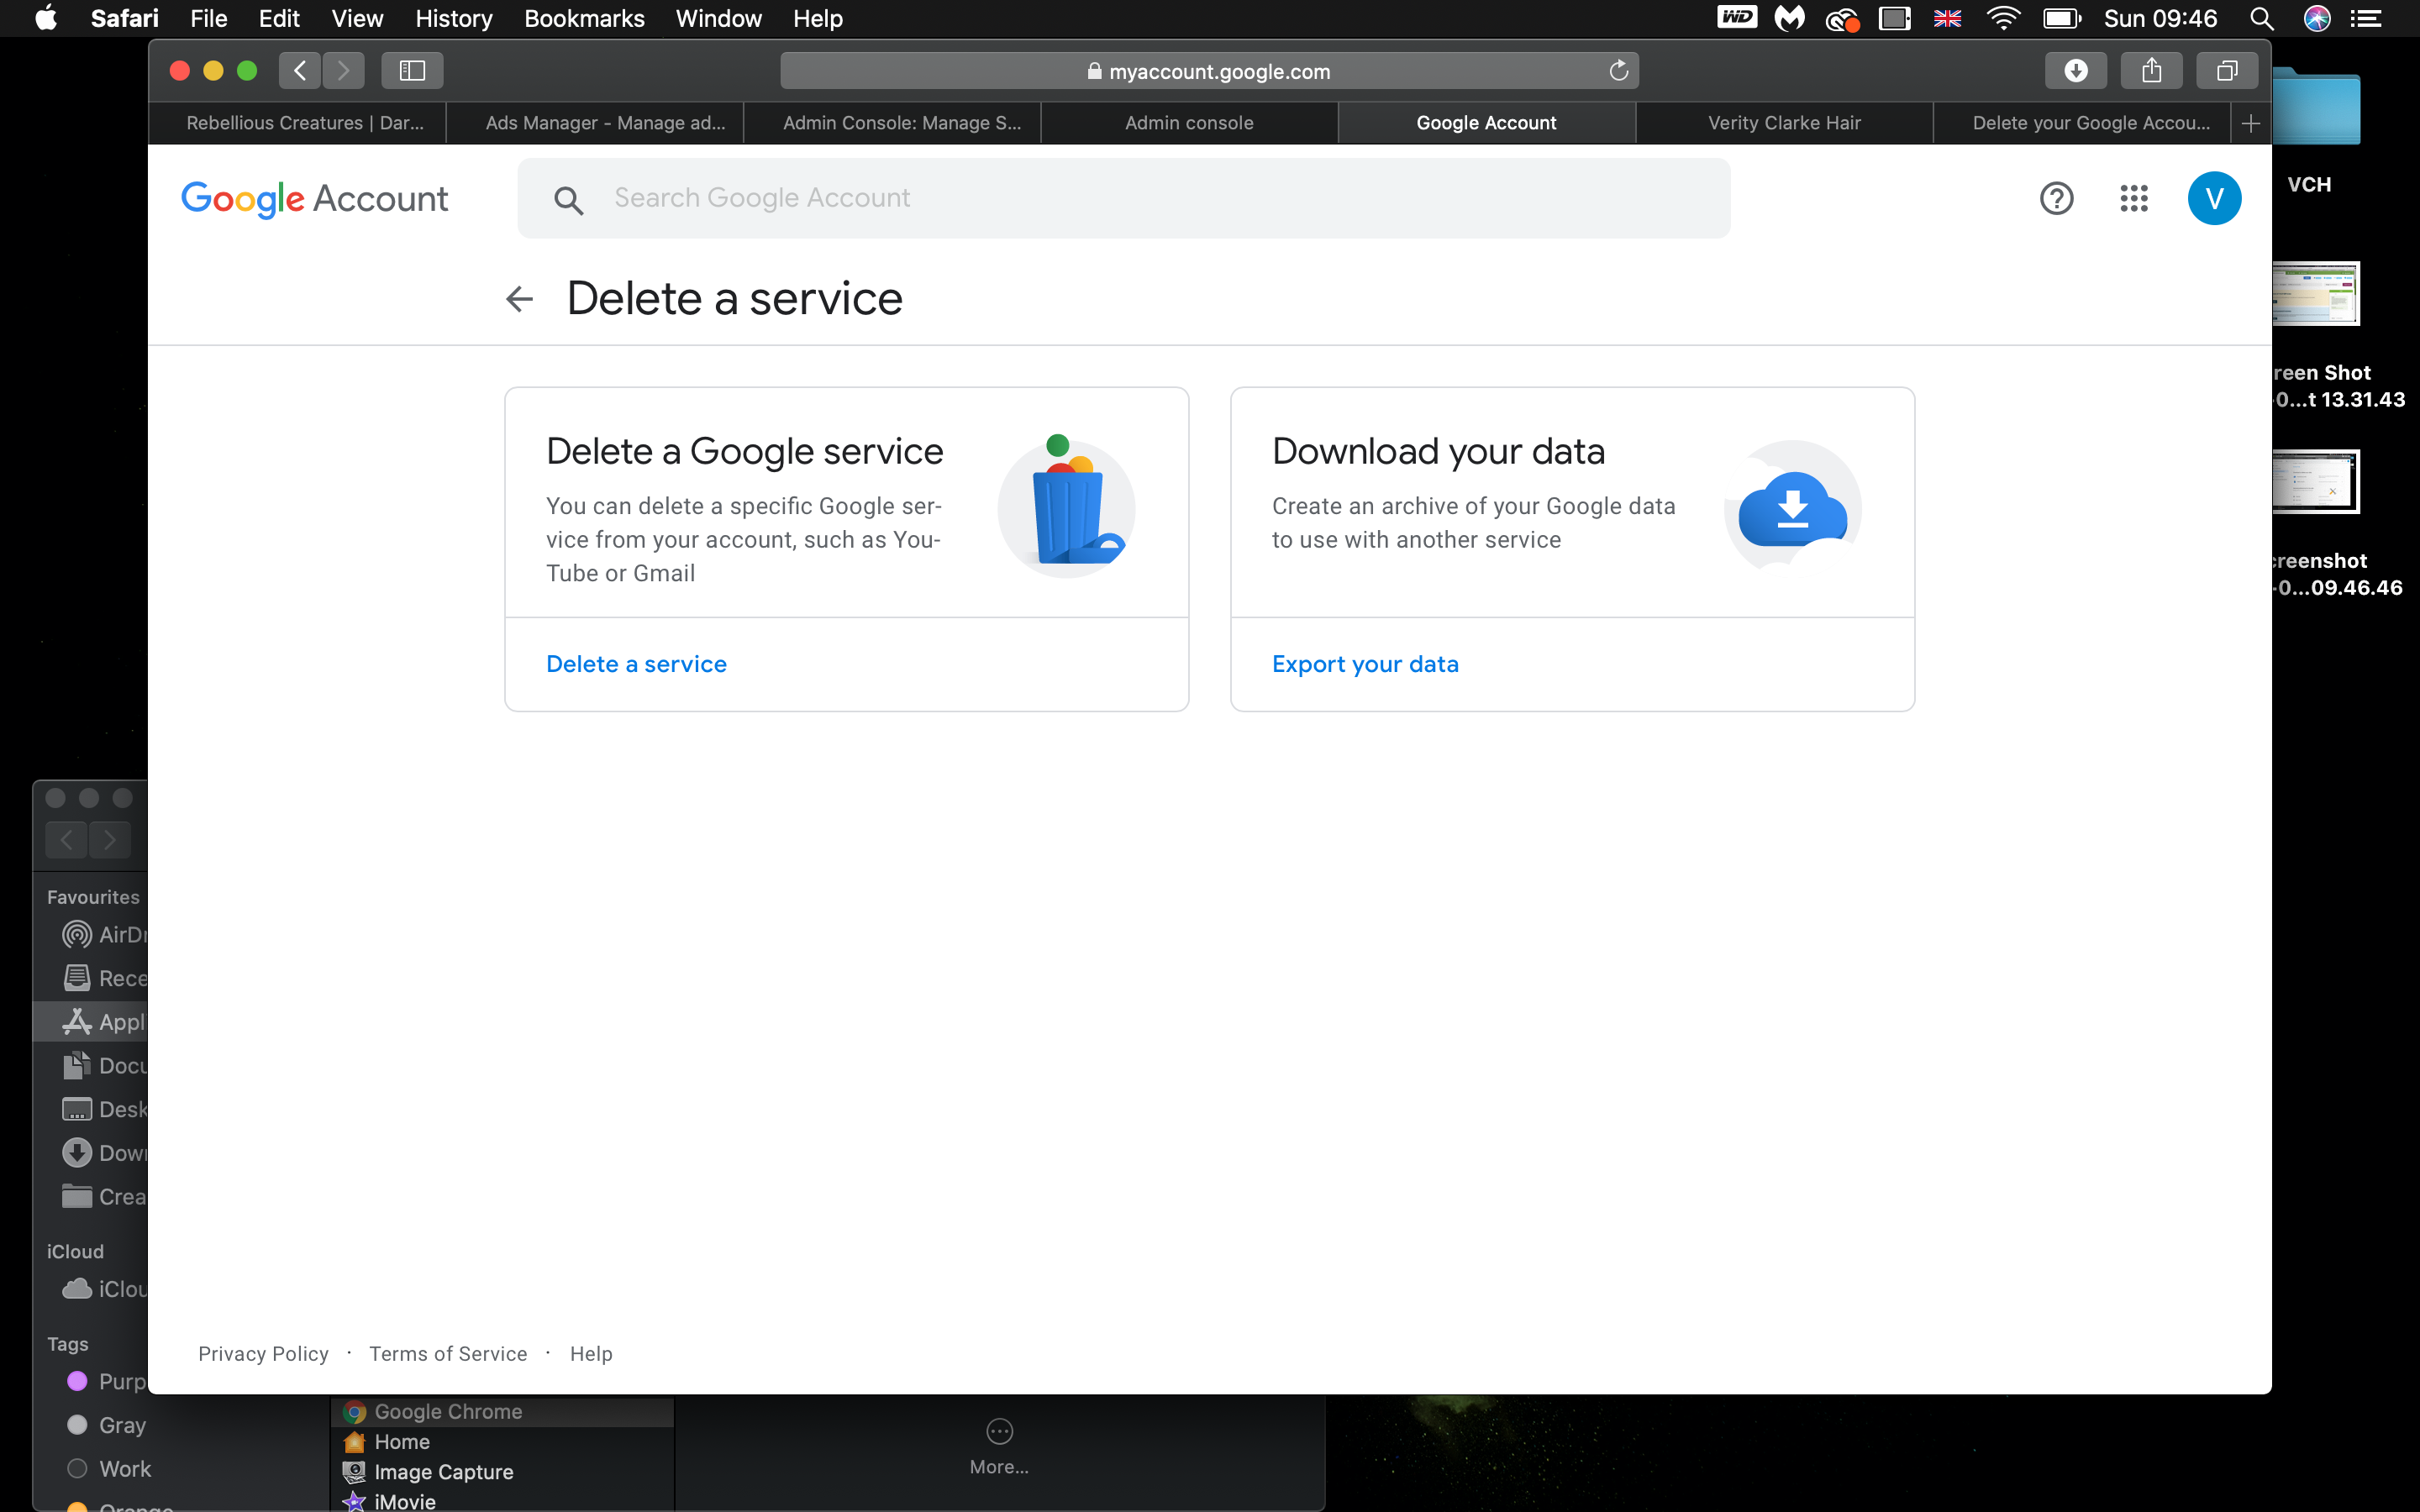Toggle the Safari sidebar button
The image size is (2420, 1512).
(x=412, y=71)
